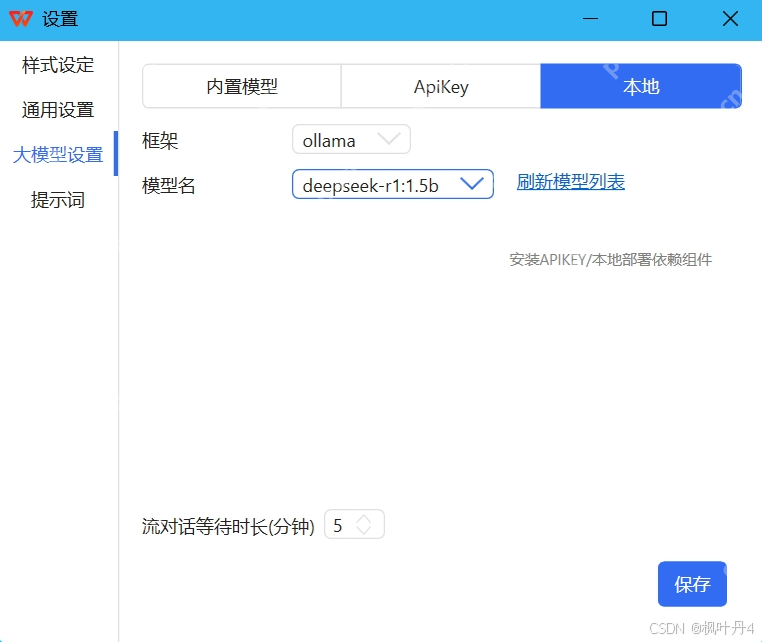Open the 通用设置 sidebar section
762x642 pixels.
coord(58,110)
